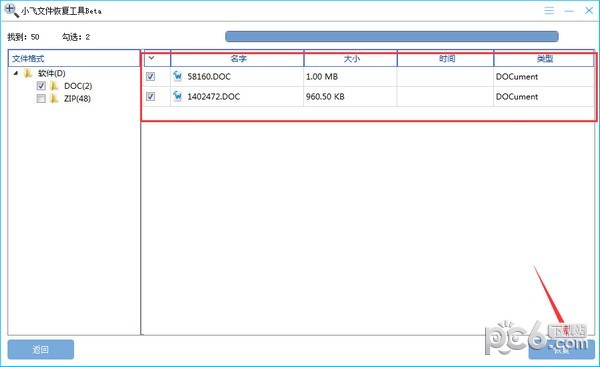Click the 找到: 50 counter
The height and width of the screenshot is (367, 600).
point(23,37)
